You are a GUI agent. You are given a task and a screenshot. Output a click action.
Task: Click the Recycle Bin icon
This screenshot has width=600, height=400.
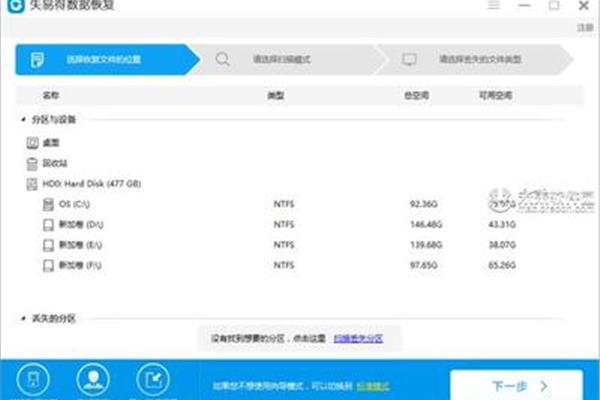(32, 163)
